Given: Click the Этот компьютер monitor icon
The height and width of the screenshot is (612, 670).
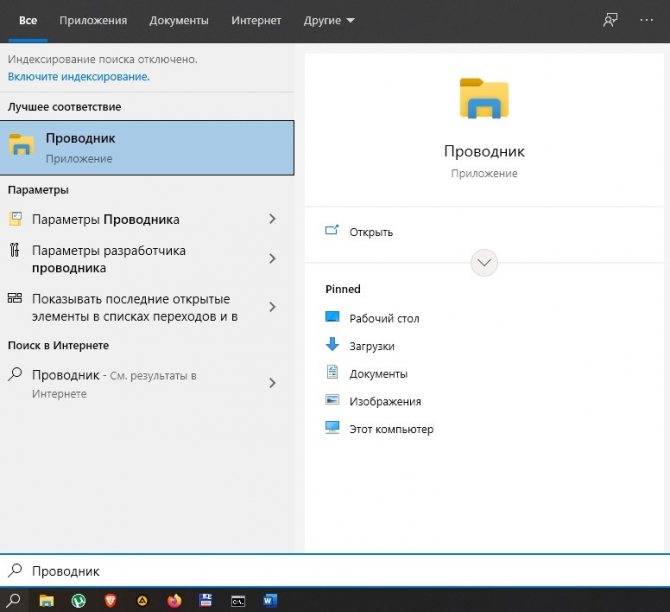Looking at the screenshot, I should 332,427.
